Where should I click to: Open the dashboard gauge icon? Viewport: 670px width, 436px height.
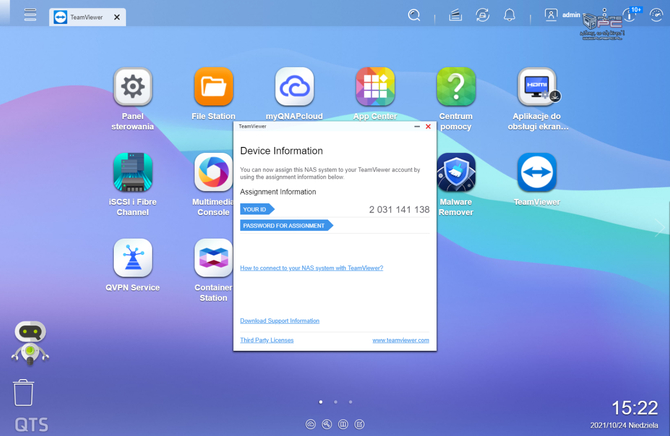click(x=656, y=15)
